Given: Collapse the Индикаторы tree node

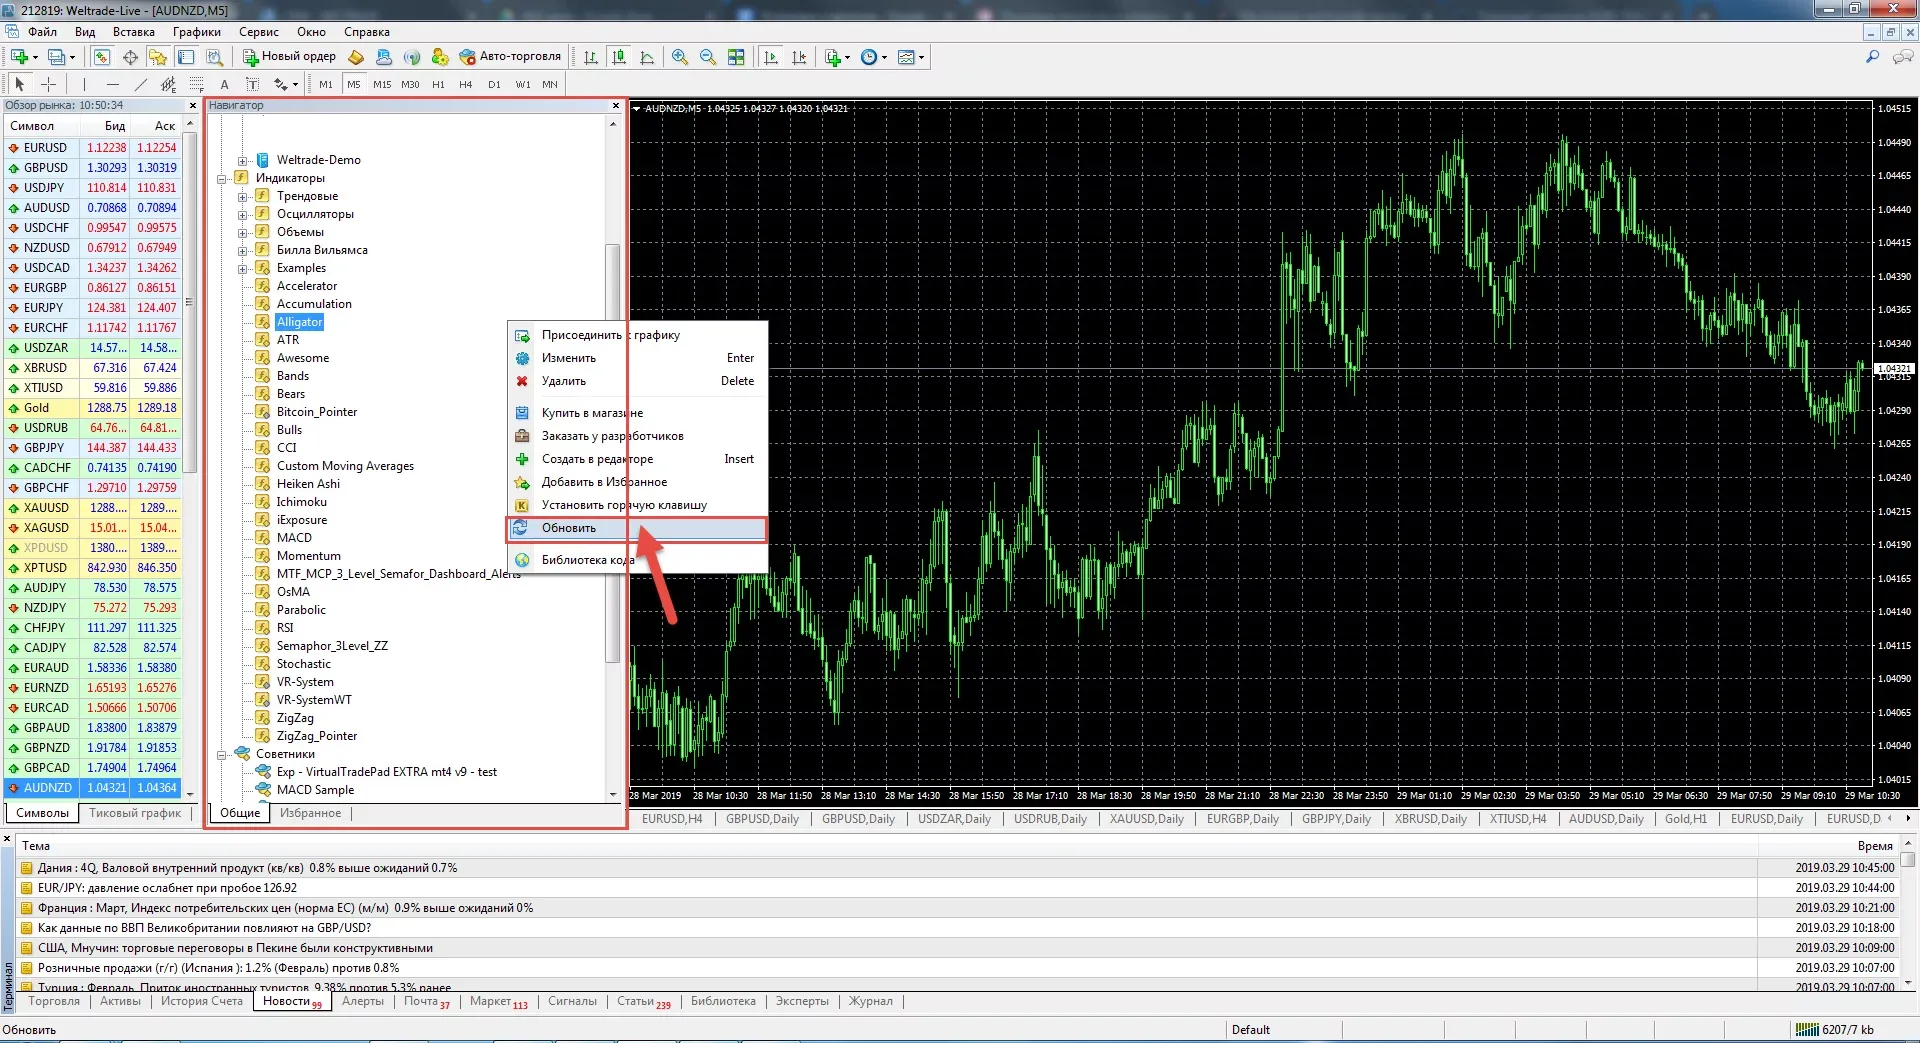Looking at the screenshot, I should click(222, 178).
